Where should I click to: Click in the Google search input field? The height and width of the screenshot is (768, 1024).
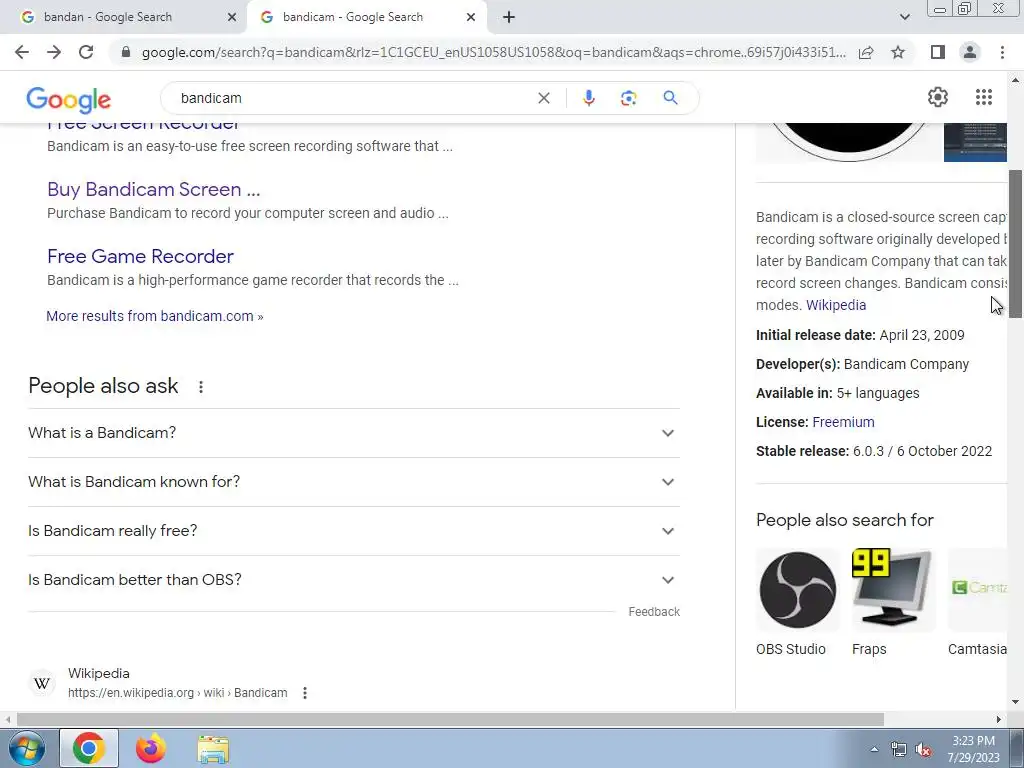pyautogui.click(x=353, y=98)
